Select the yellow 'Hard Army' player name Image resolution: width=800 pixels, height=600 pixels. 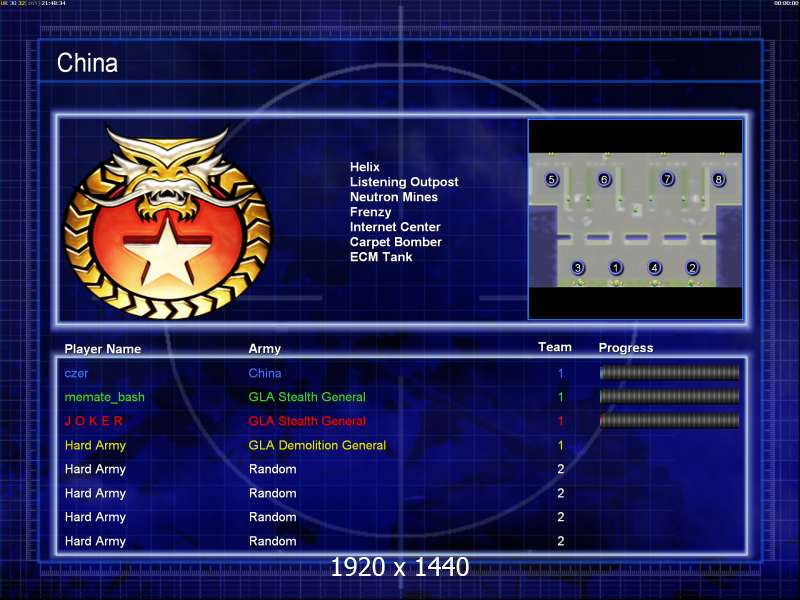click(x=95, y=445)
